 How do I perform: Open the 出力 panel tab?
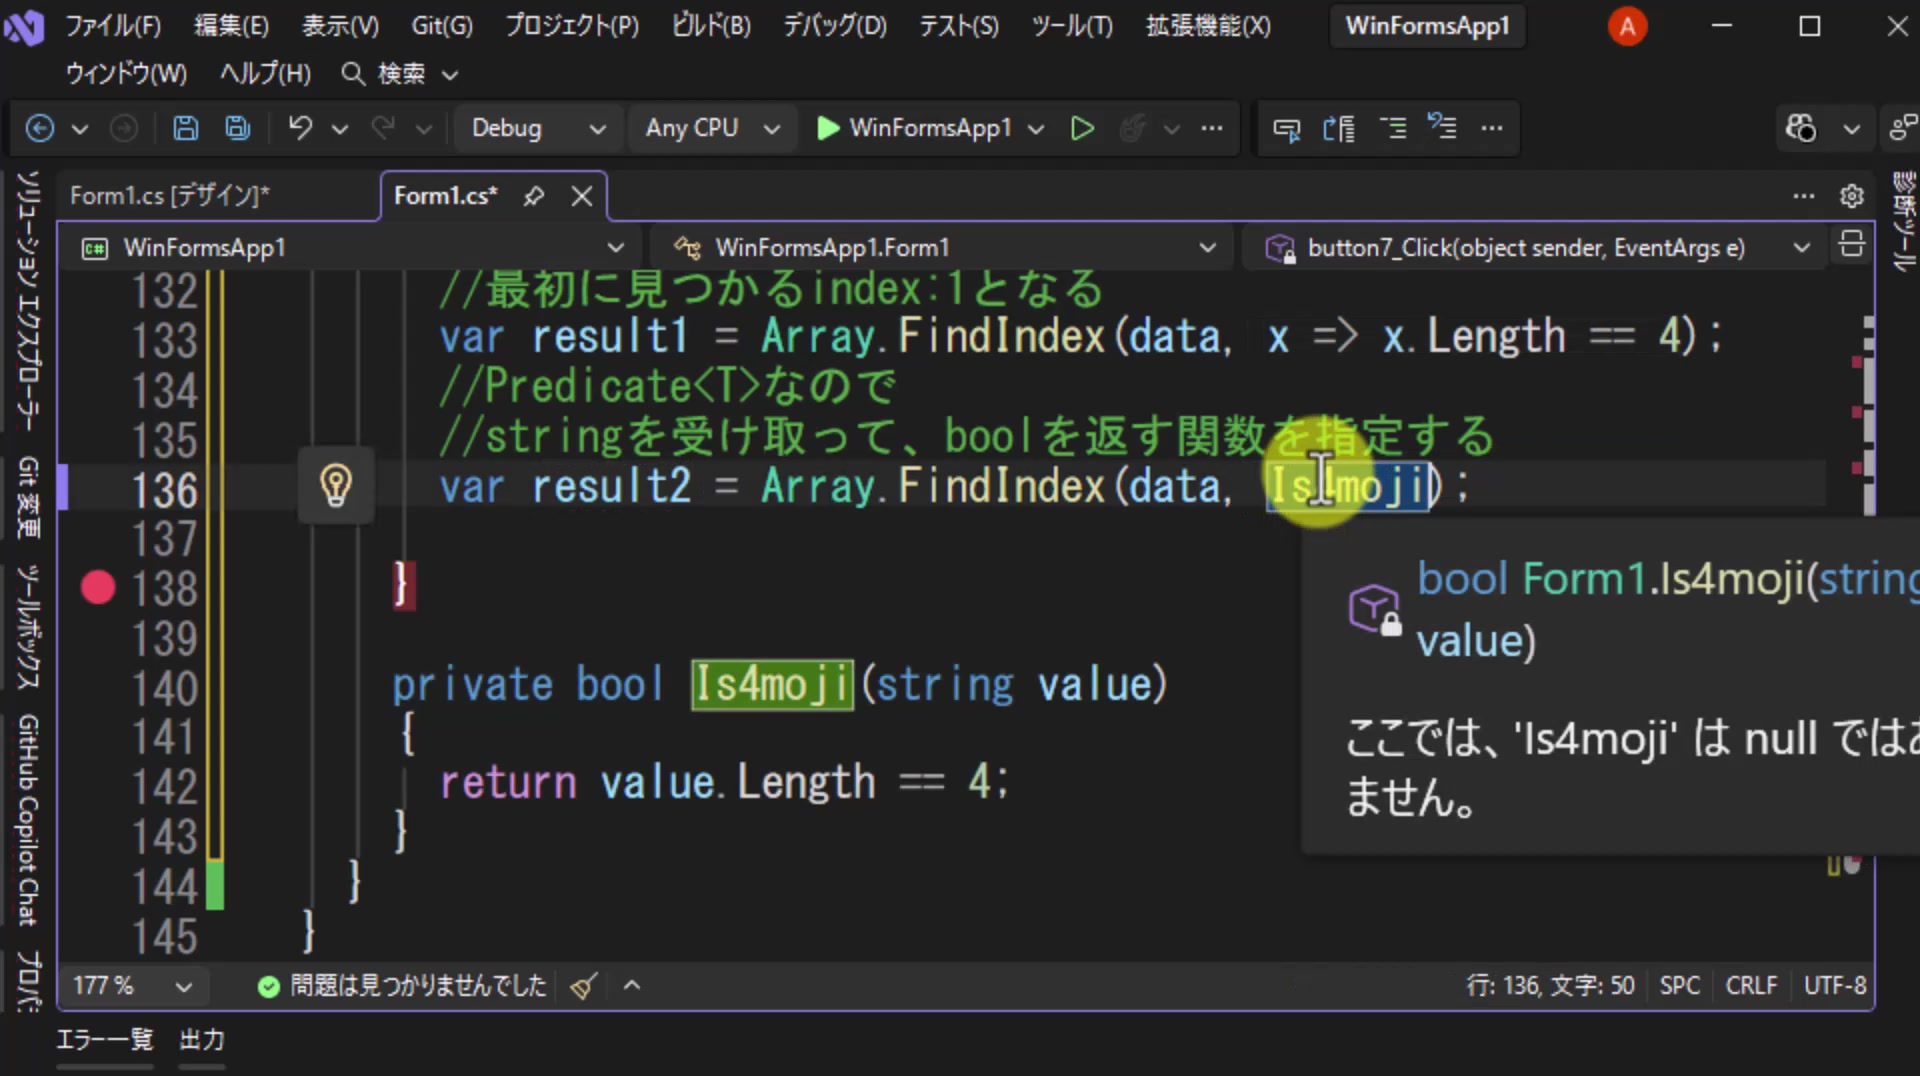(202, 1040)
